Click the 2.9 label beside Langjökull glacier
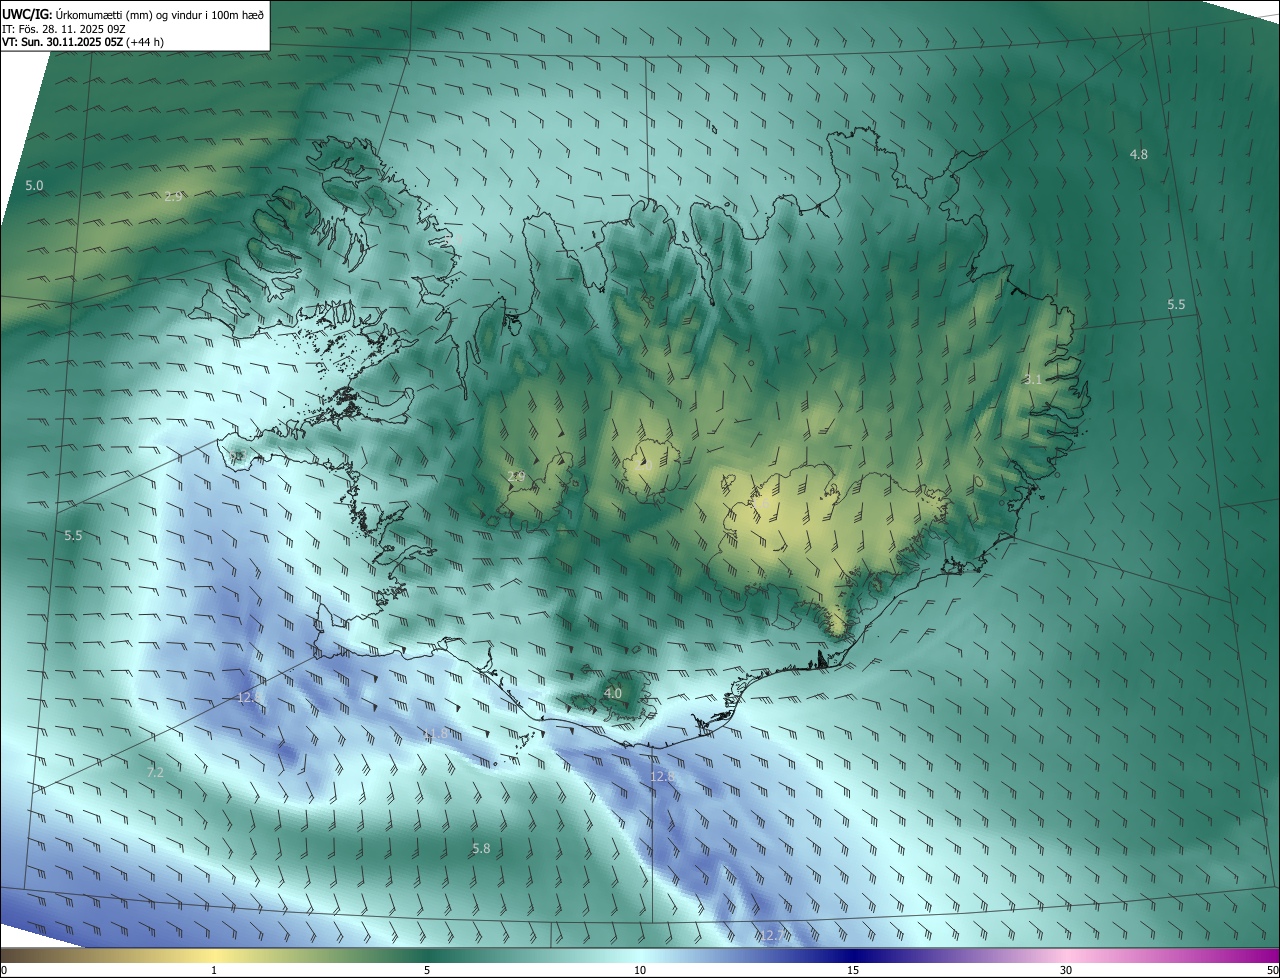Viewport: 1280px width, 978px height. [516, 477]
